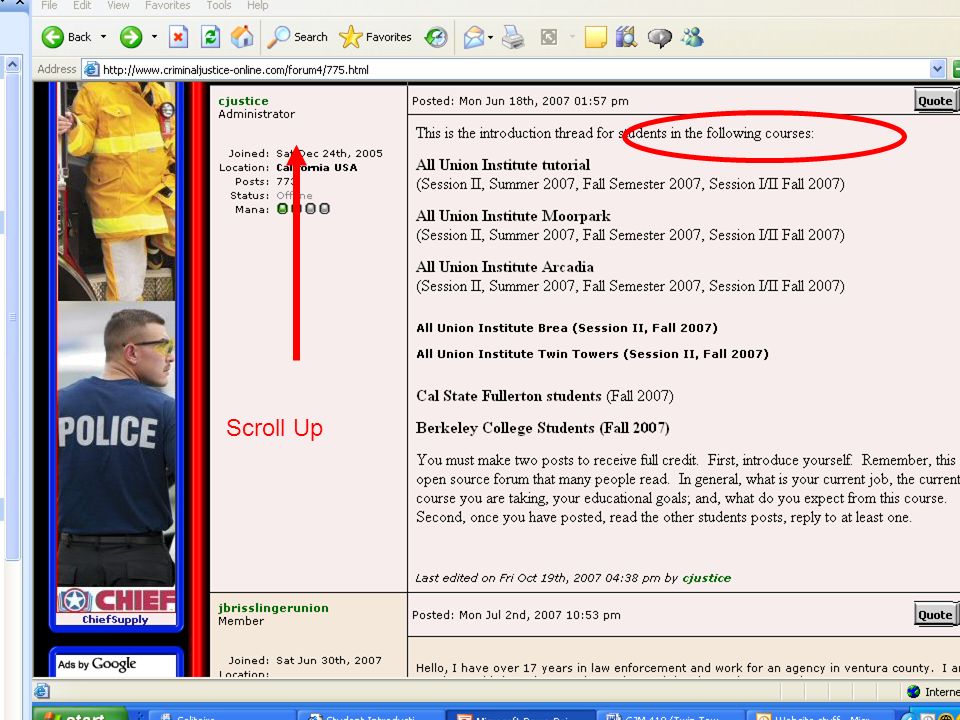Click the left pane scroll up arrow
Image resolution: width=960 pixels, height=720 pixels.
[x=13, y=64]
